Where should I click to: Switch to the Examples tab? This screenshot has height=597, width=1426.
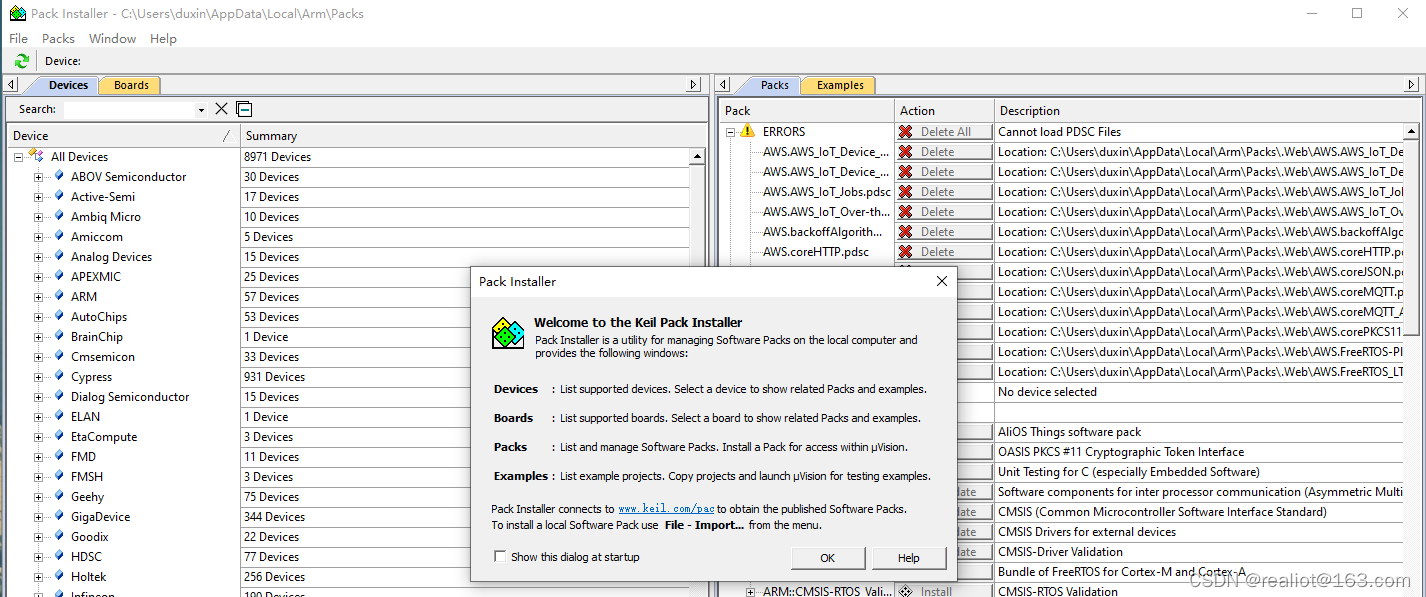coord(840,85)
